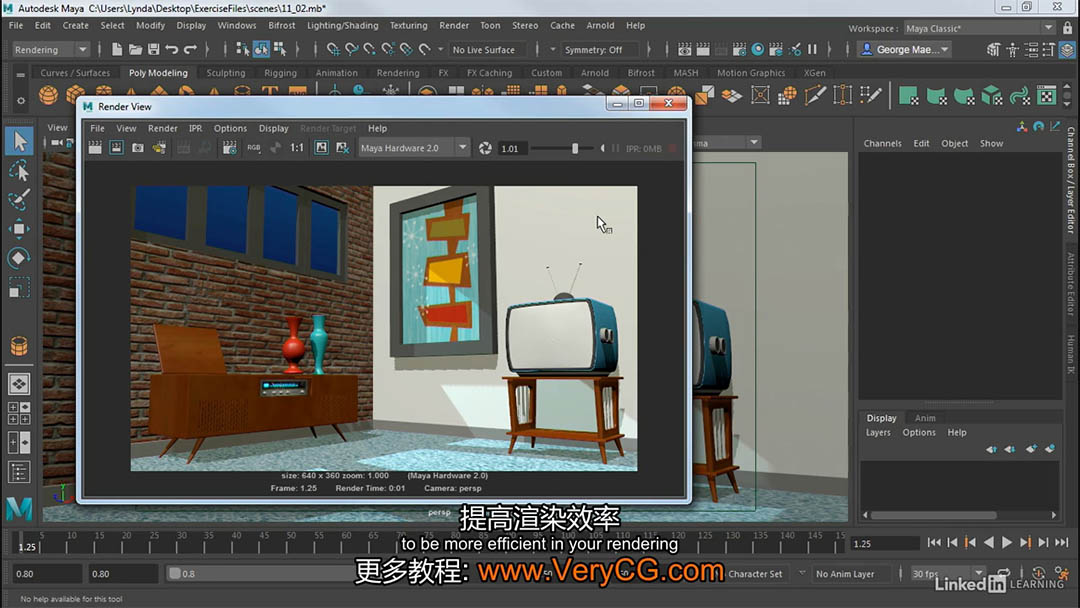Toggle Snap to Points magnet
1080x608 pixels.
click(370, 50)
